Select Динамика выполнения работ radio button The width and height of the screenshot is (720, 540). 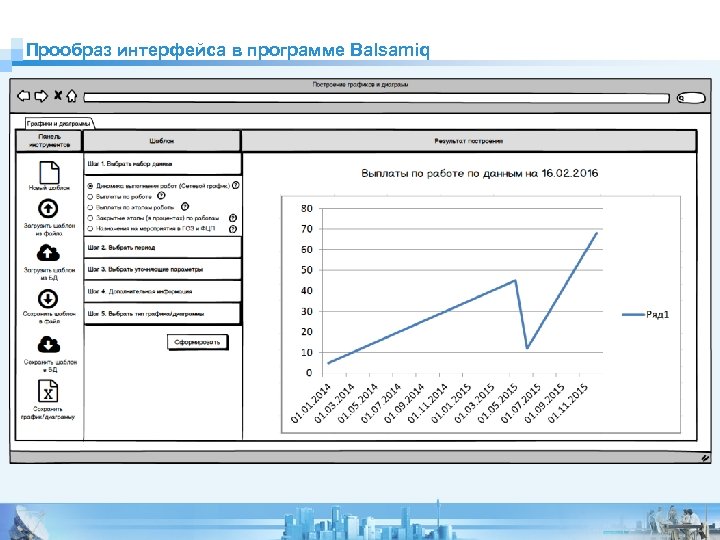coord(90,186)
